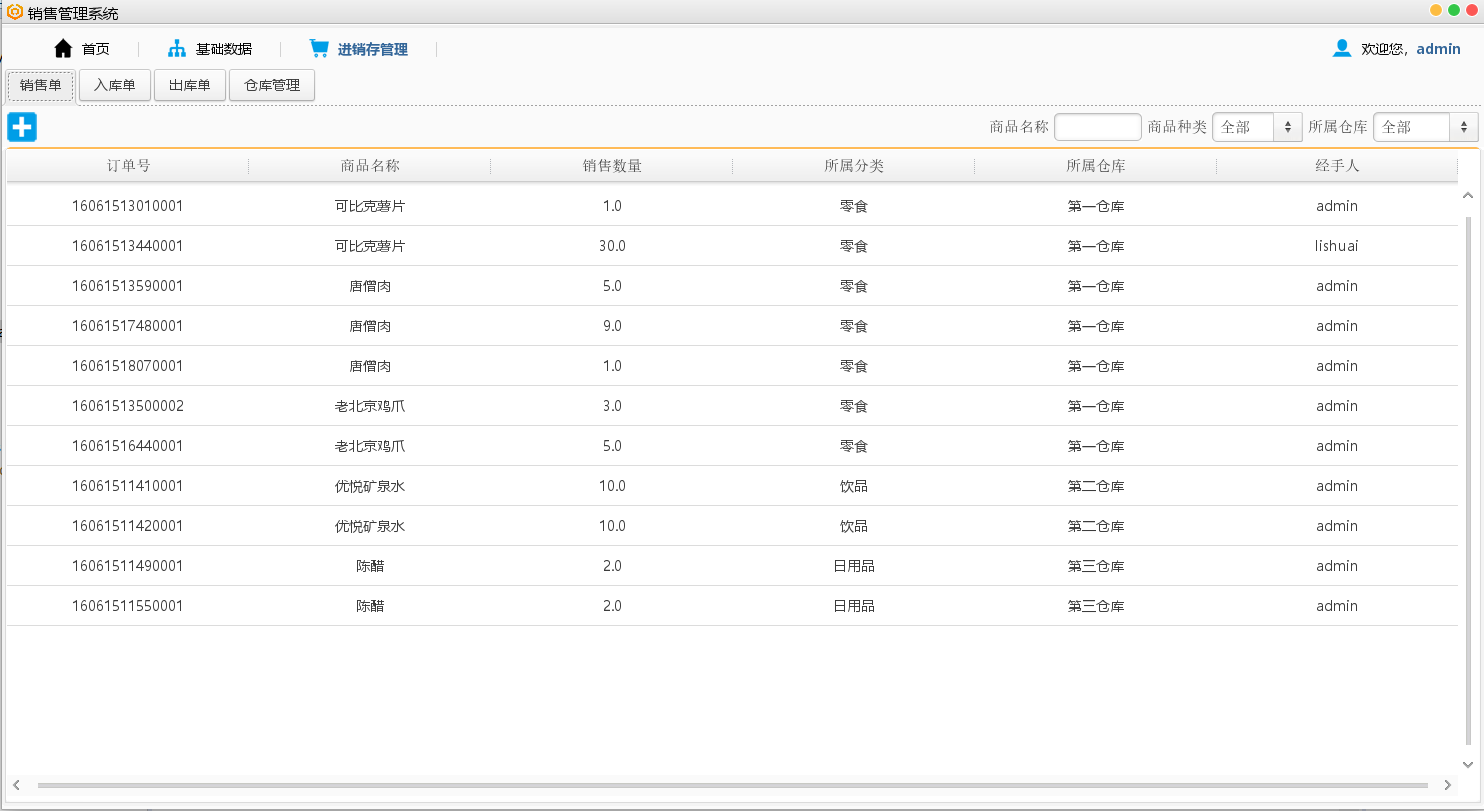Switch to the 销售单 tab
The image size is (1484, 811).
click(41, 85)
